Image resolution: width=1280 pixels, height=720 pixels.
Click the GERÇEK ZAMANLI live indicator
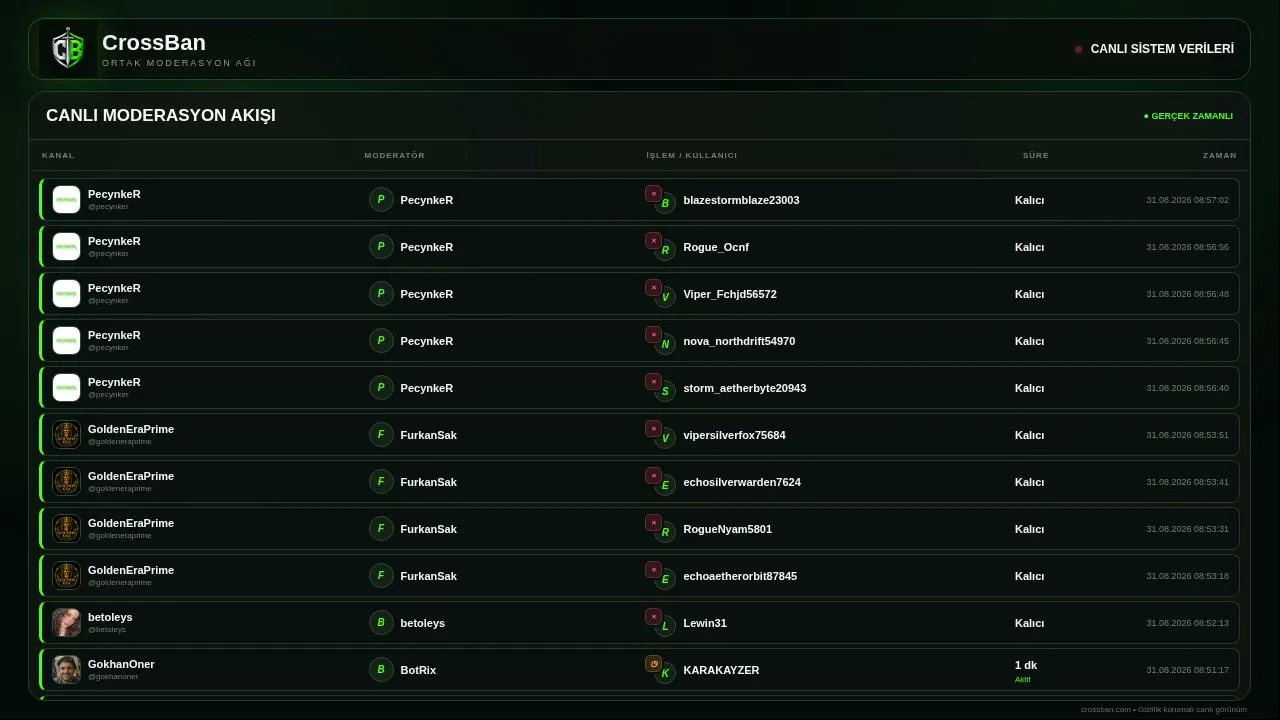click(1188, 116)
